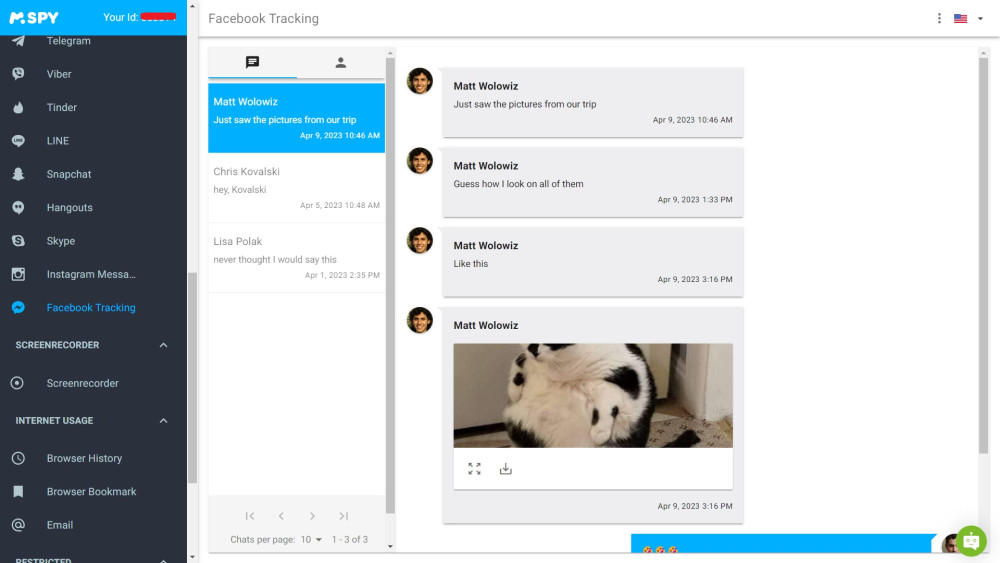Screen dimensions: 1000x563
Task: Open the language dropdown arrow
Action: click(980, 18)
